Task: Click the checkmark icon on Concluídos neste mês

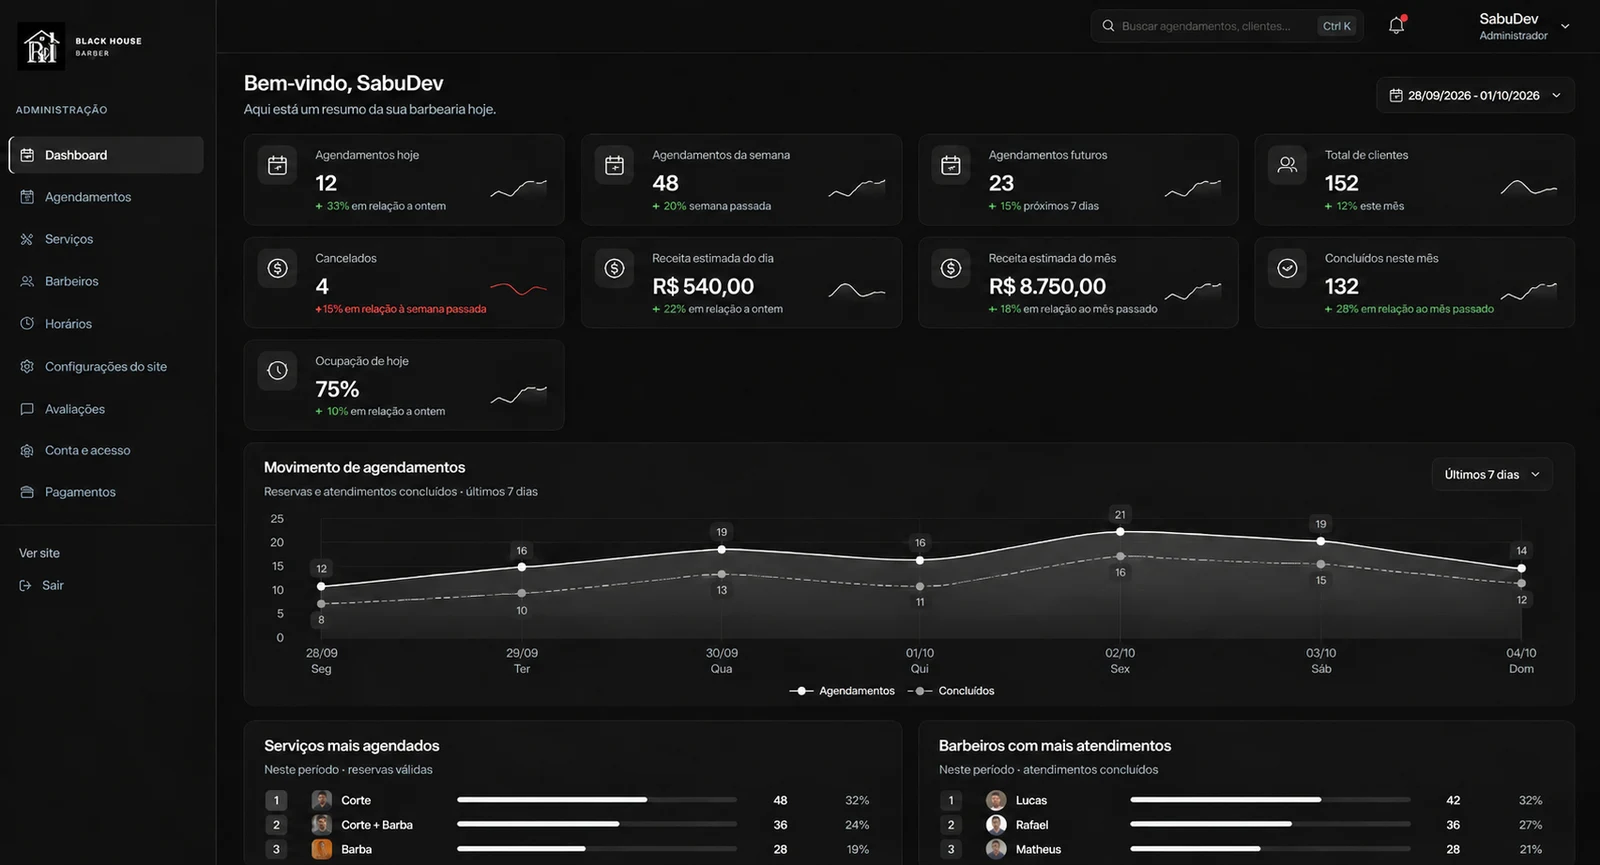Action: [x=1287, y=268]
